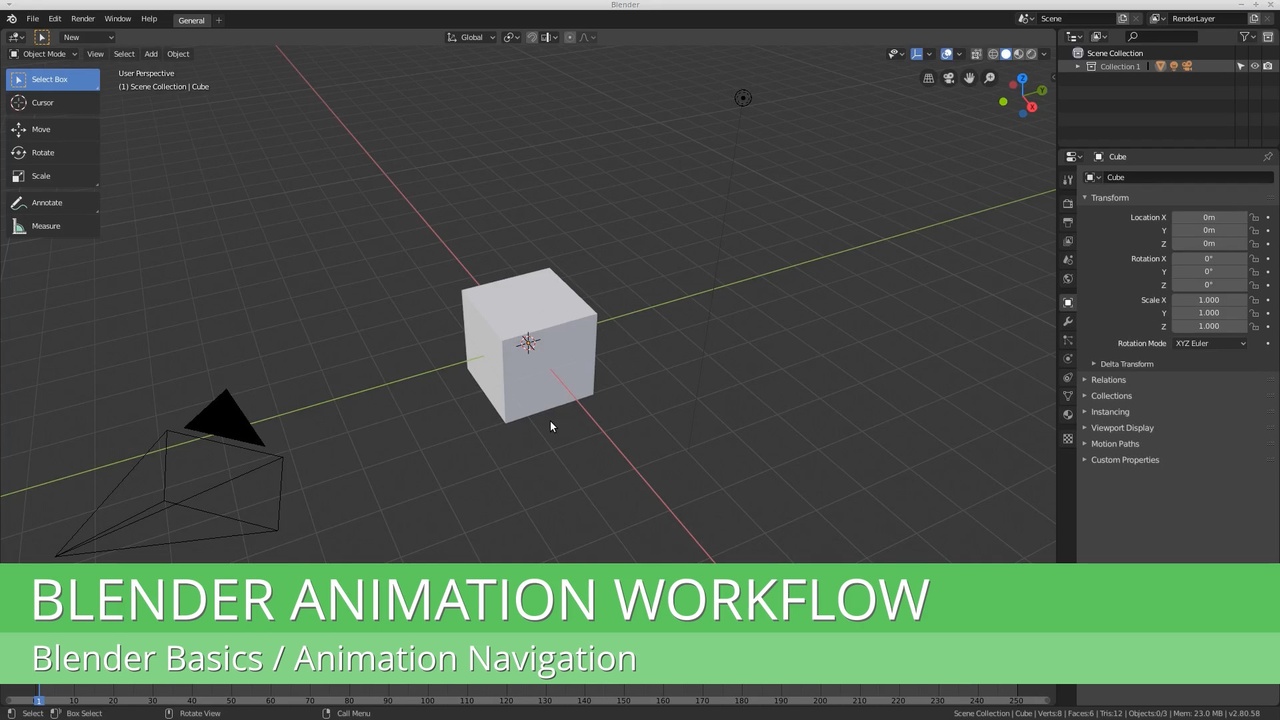This screenshot has width=1280, height=720.
Task: Select the Move tool
Action: pyautogui.click(x=52, y=129)
